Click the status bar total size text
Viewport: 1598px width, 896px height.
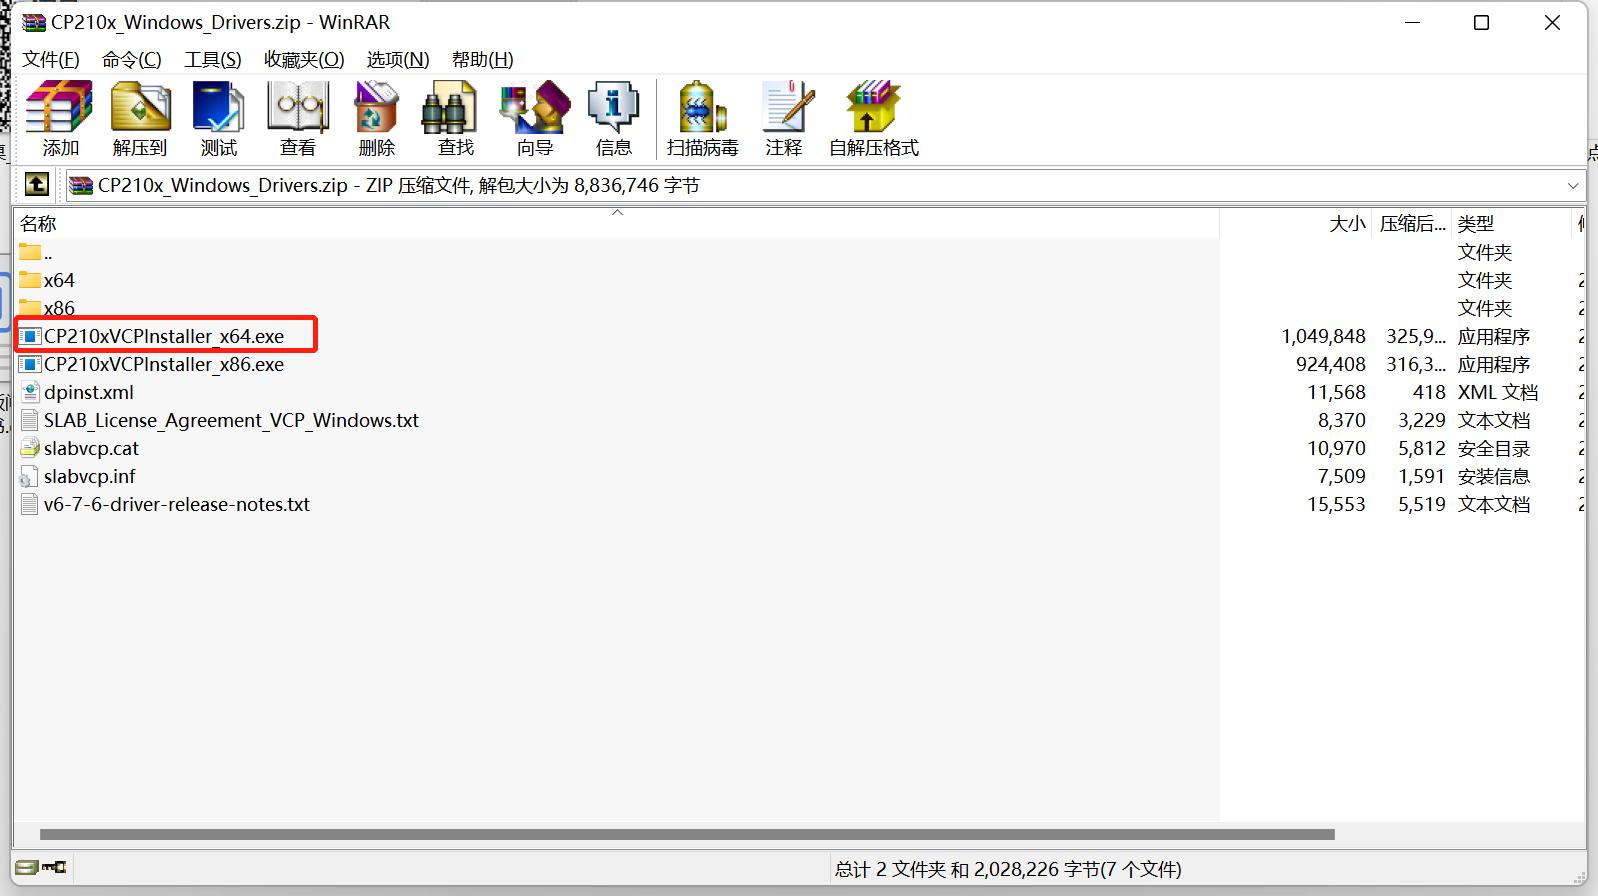(1008, 869)
